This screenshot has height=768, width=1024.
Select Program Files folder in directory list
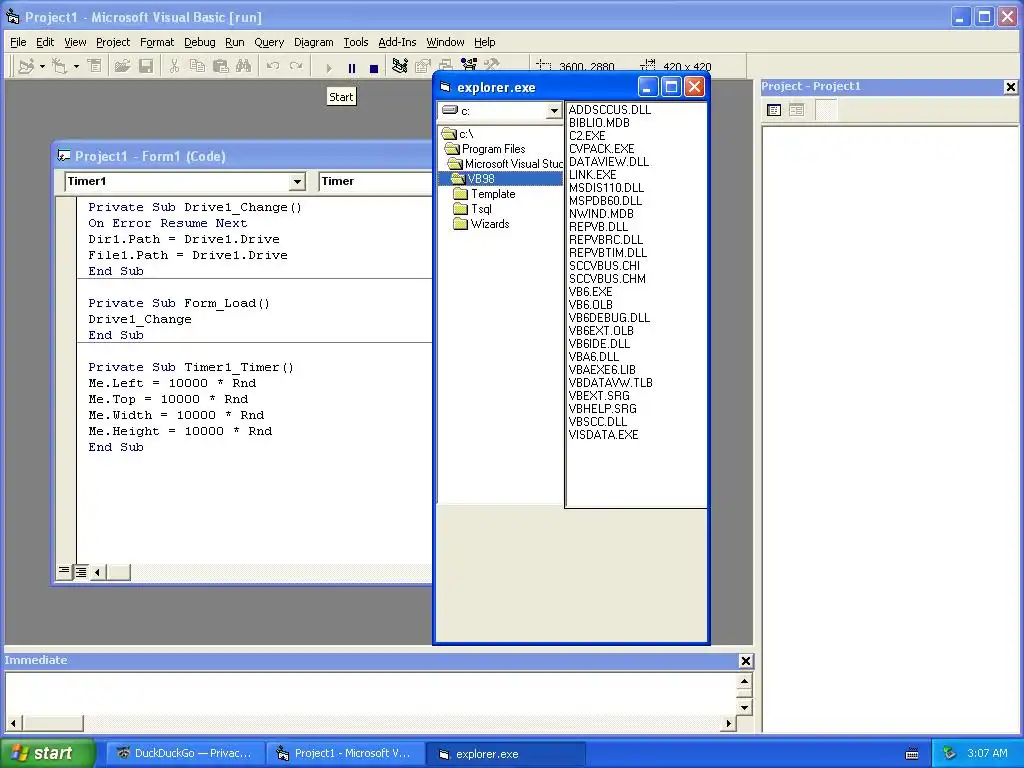click(x=485, y=149)
